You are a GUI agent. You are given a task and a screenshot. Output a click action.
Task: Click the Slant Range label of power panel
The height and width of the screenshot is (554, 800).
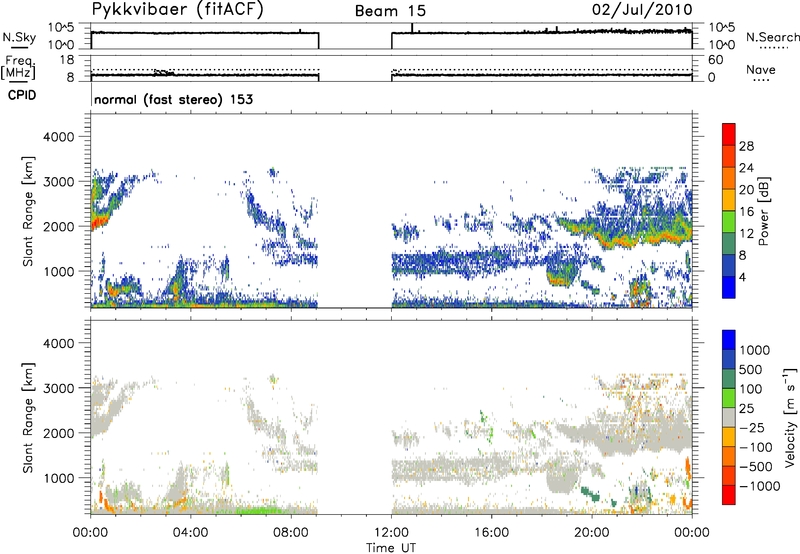[x=28, y=211]
